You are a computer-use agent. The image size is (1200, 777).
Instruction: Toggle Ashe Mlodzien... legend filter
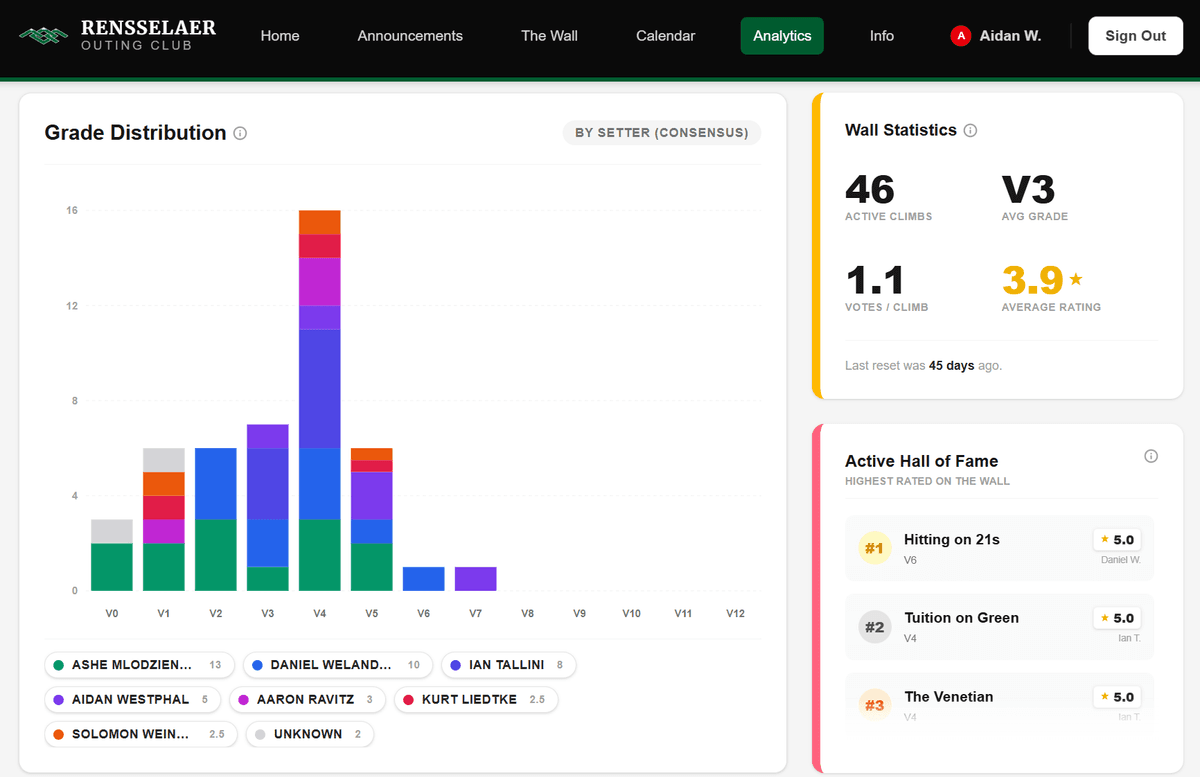139,665
